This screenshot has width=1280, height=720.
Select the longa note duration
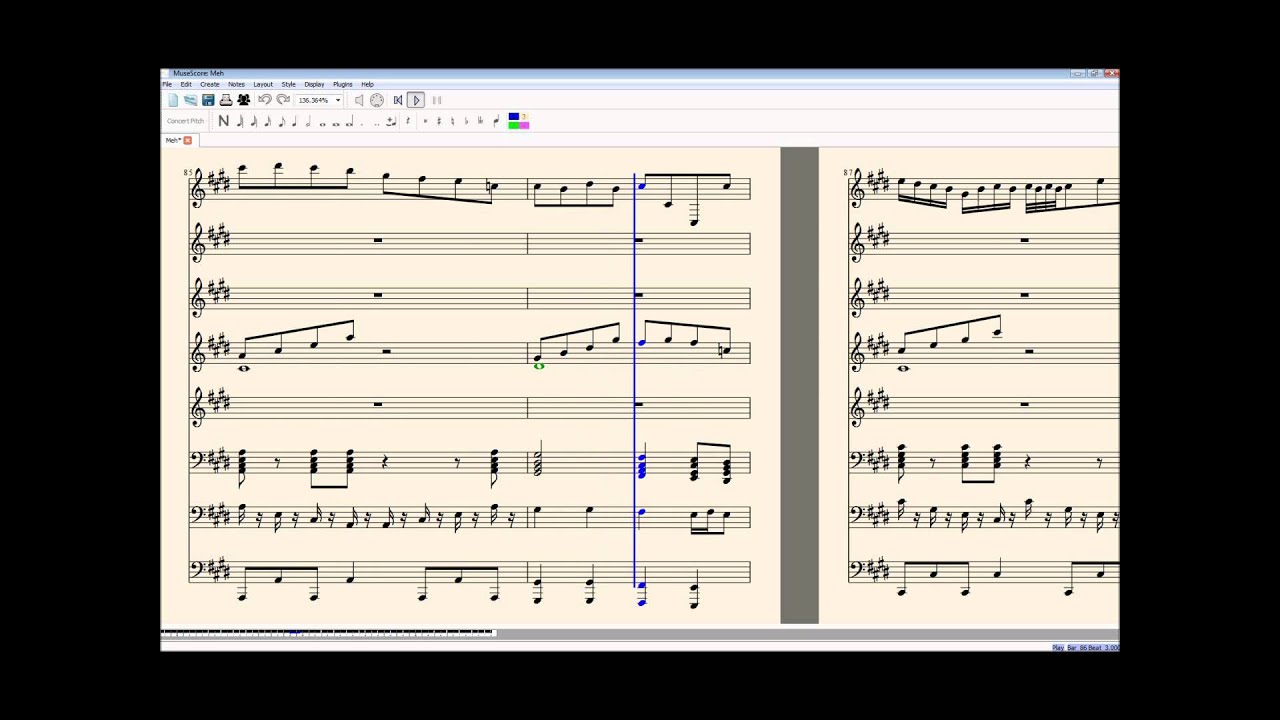coord(350,121)
